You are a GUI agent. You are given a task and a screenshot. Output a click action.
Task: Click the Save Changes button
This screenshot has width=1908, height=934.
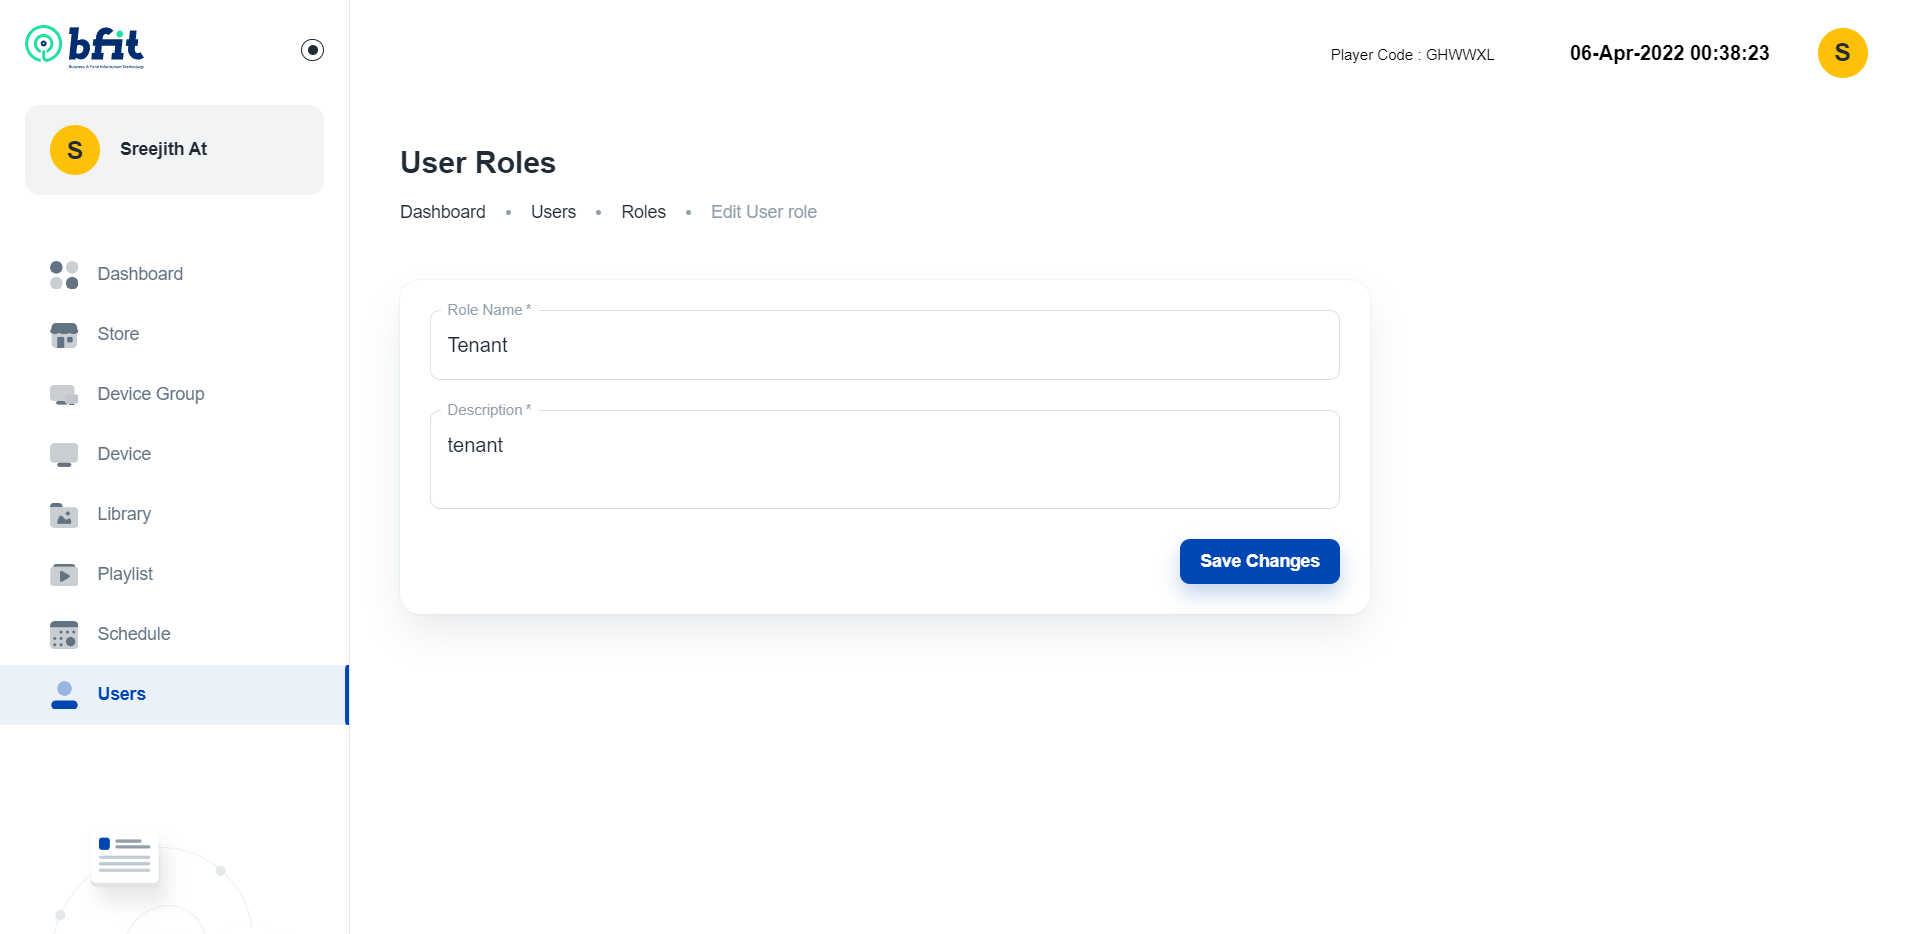pos(1259,561)
